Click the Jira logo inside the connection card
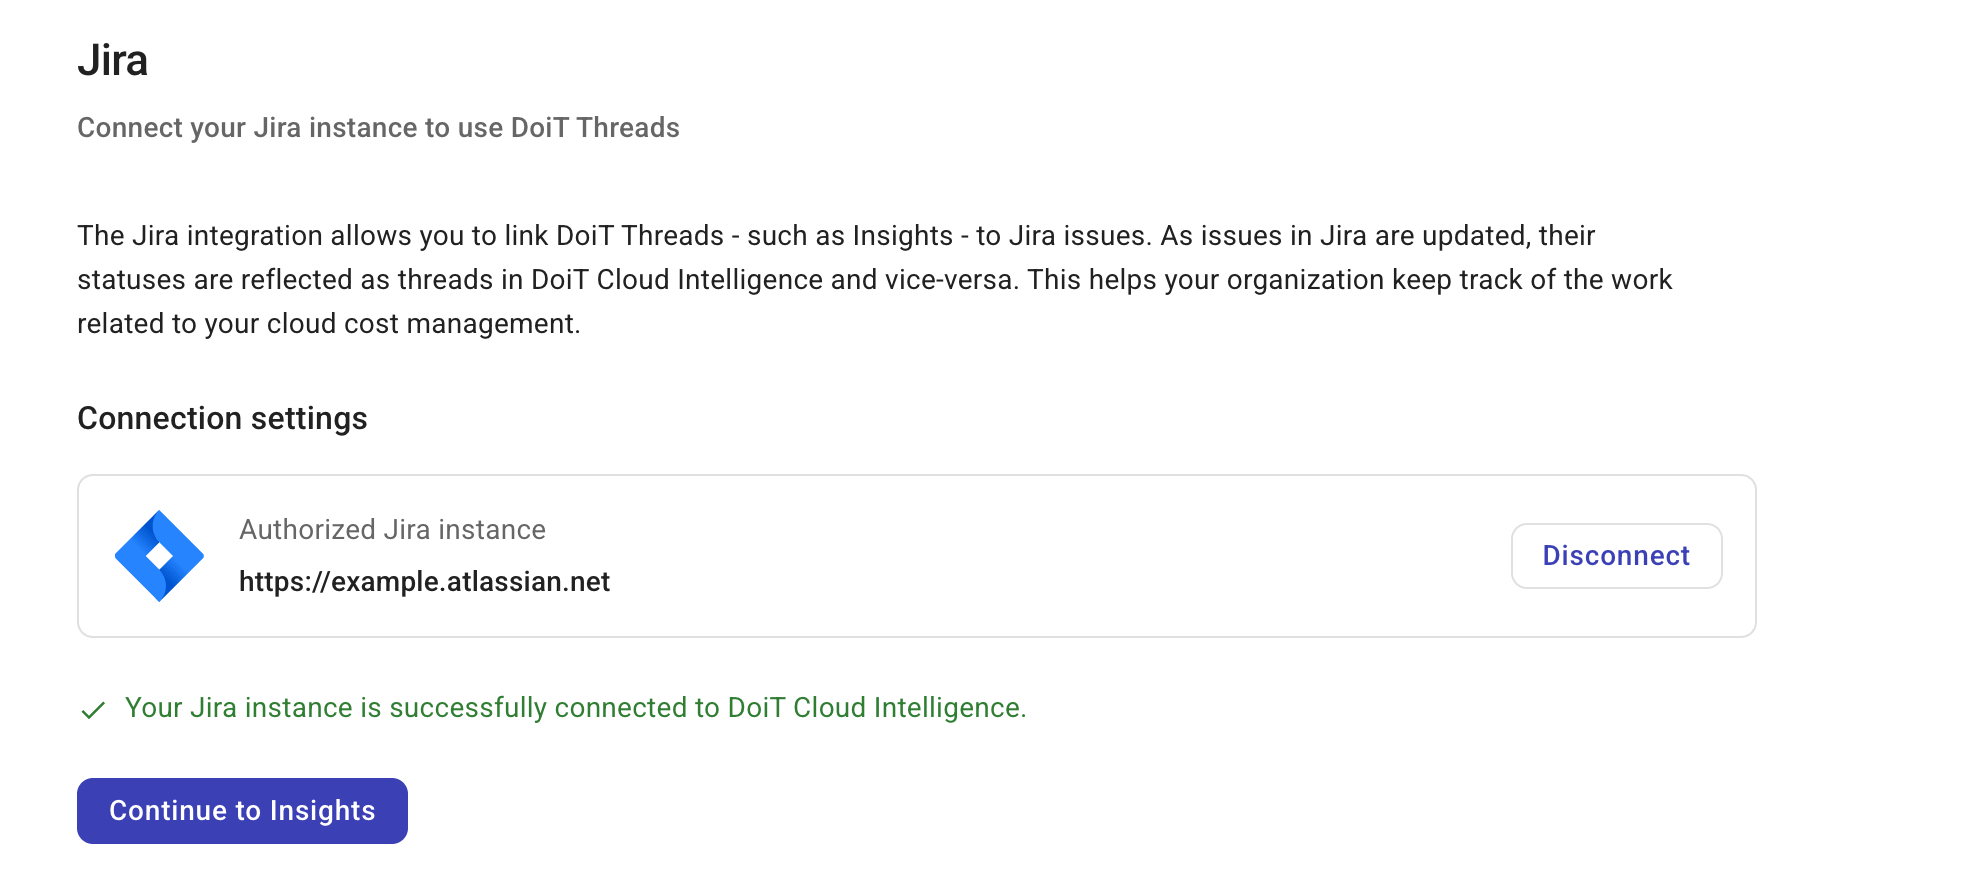Screen dimensions: 1969x890 [x=160, y=555]
